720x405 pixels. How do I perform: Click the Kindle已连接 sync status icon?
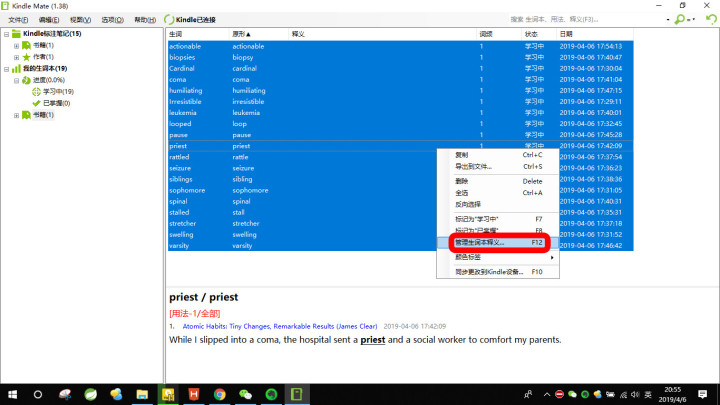click(169, 20)
